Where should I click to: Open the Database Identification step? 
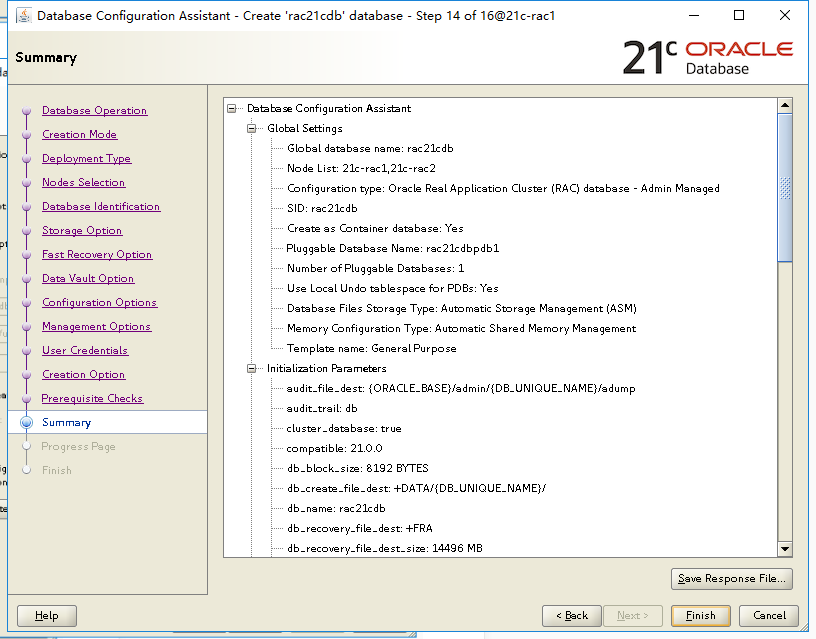click(101, 206)
